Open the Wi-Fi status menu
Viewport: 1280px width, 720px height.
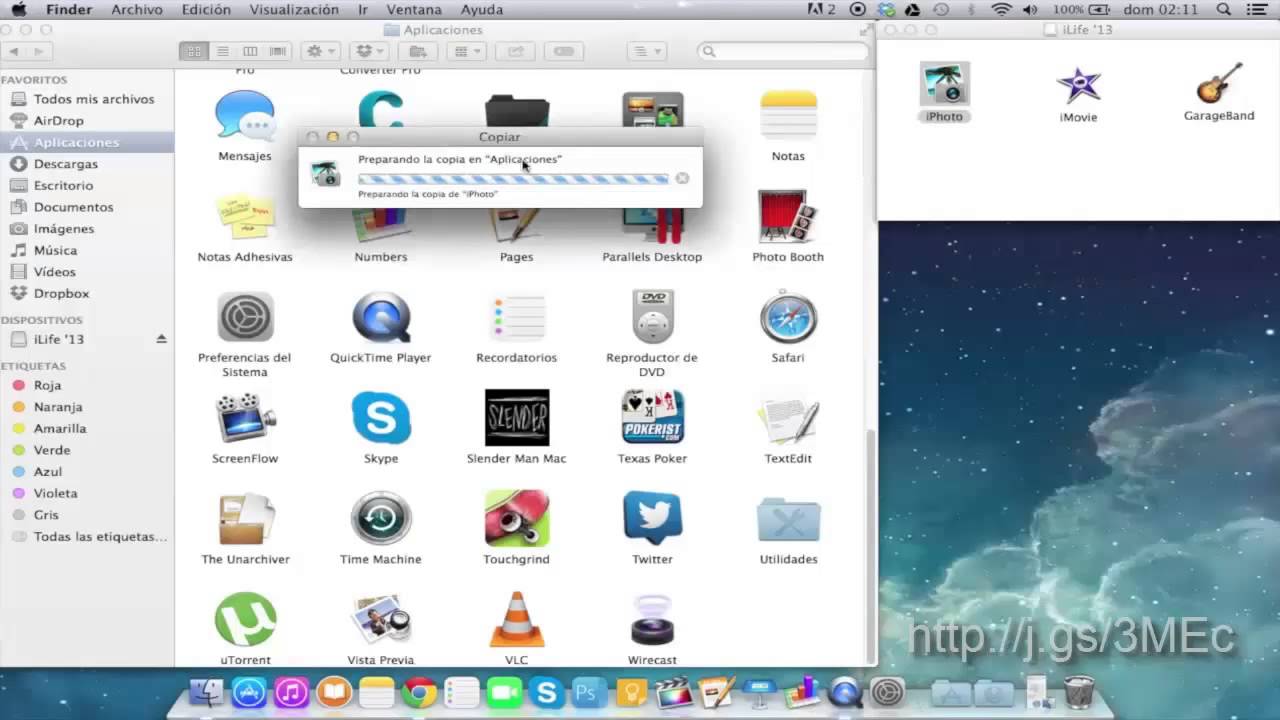(x=1001, y=9)
